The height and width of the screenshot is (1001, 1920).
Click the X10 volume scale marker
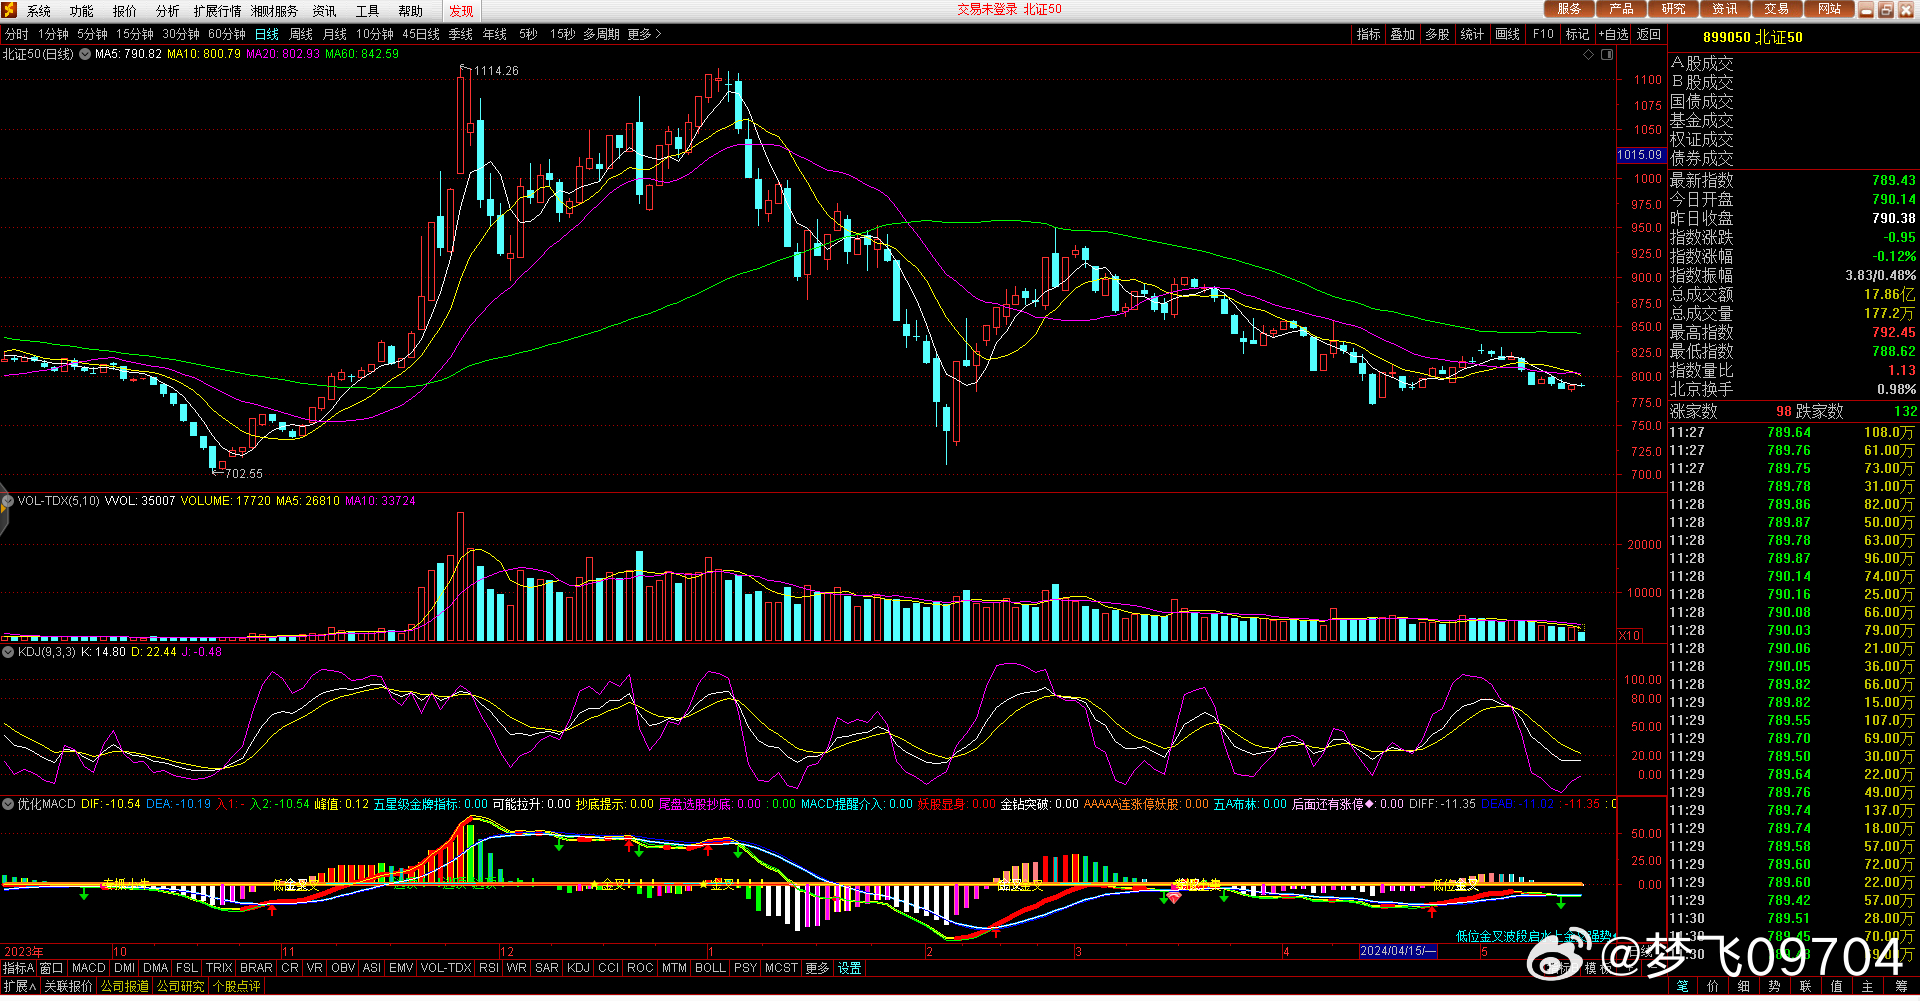click(x=1630, y=636)
